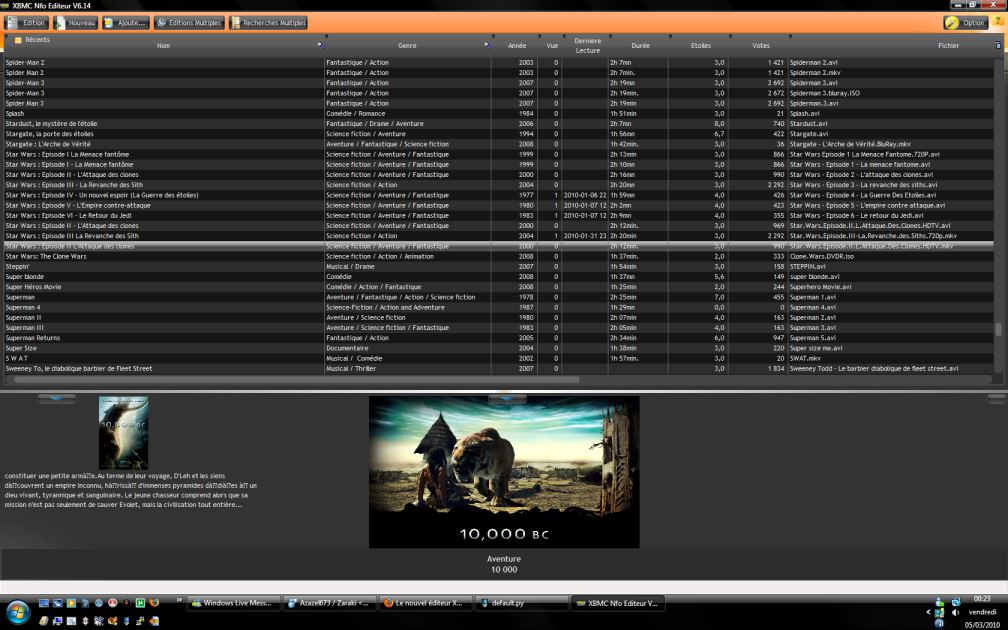The width and height of the screenshot is (1008, 630).
Task: Expand the quick launch overflow chevron
Action: (x=179, y=600)
